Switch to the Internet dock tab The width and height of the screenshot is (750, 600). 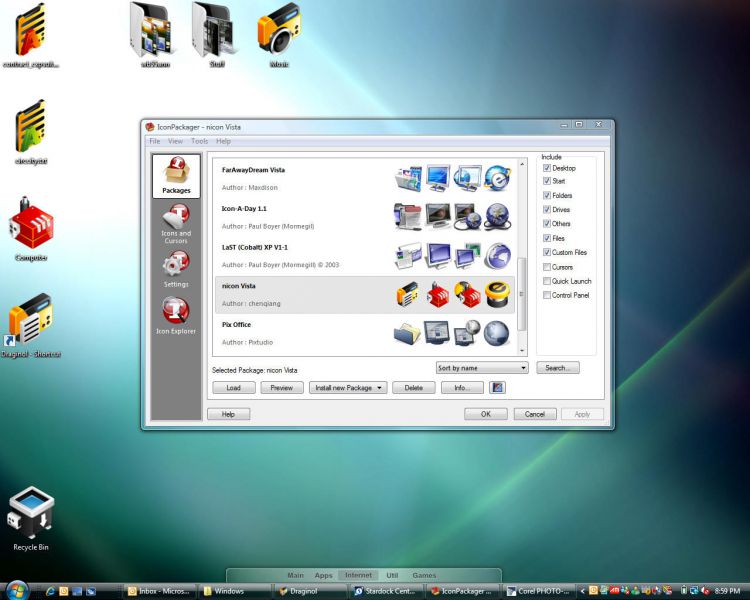358,575
